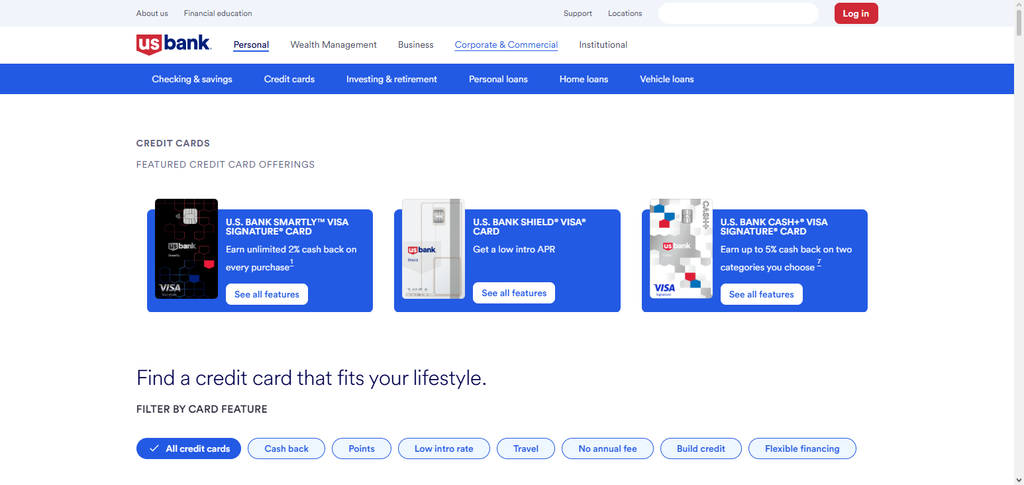The width and height of the screenshot is (1024, 485).
Task: See all features for Cash+ Visa card
Action: tap(761, 294)
